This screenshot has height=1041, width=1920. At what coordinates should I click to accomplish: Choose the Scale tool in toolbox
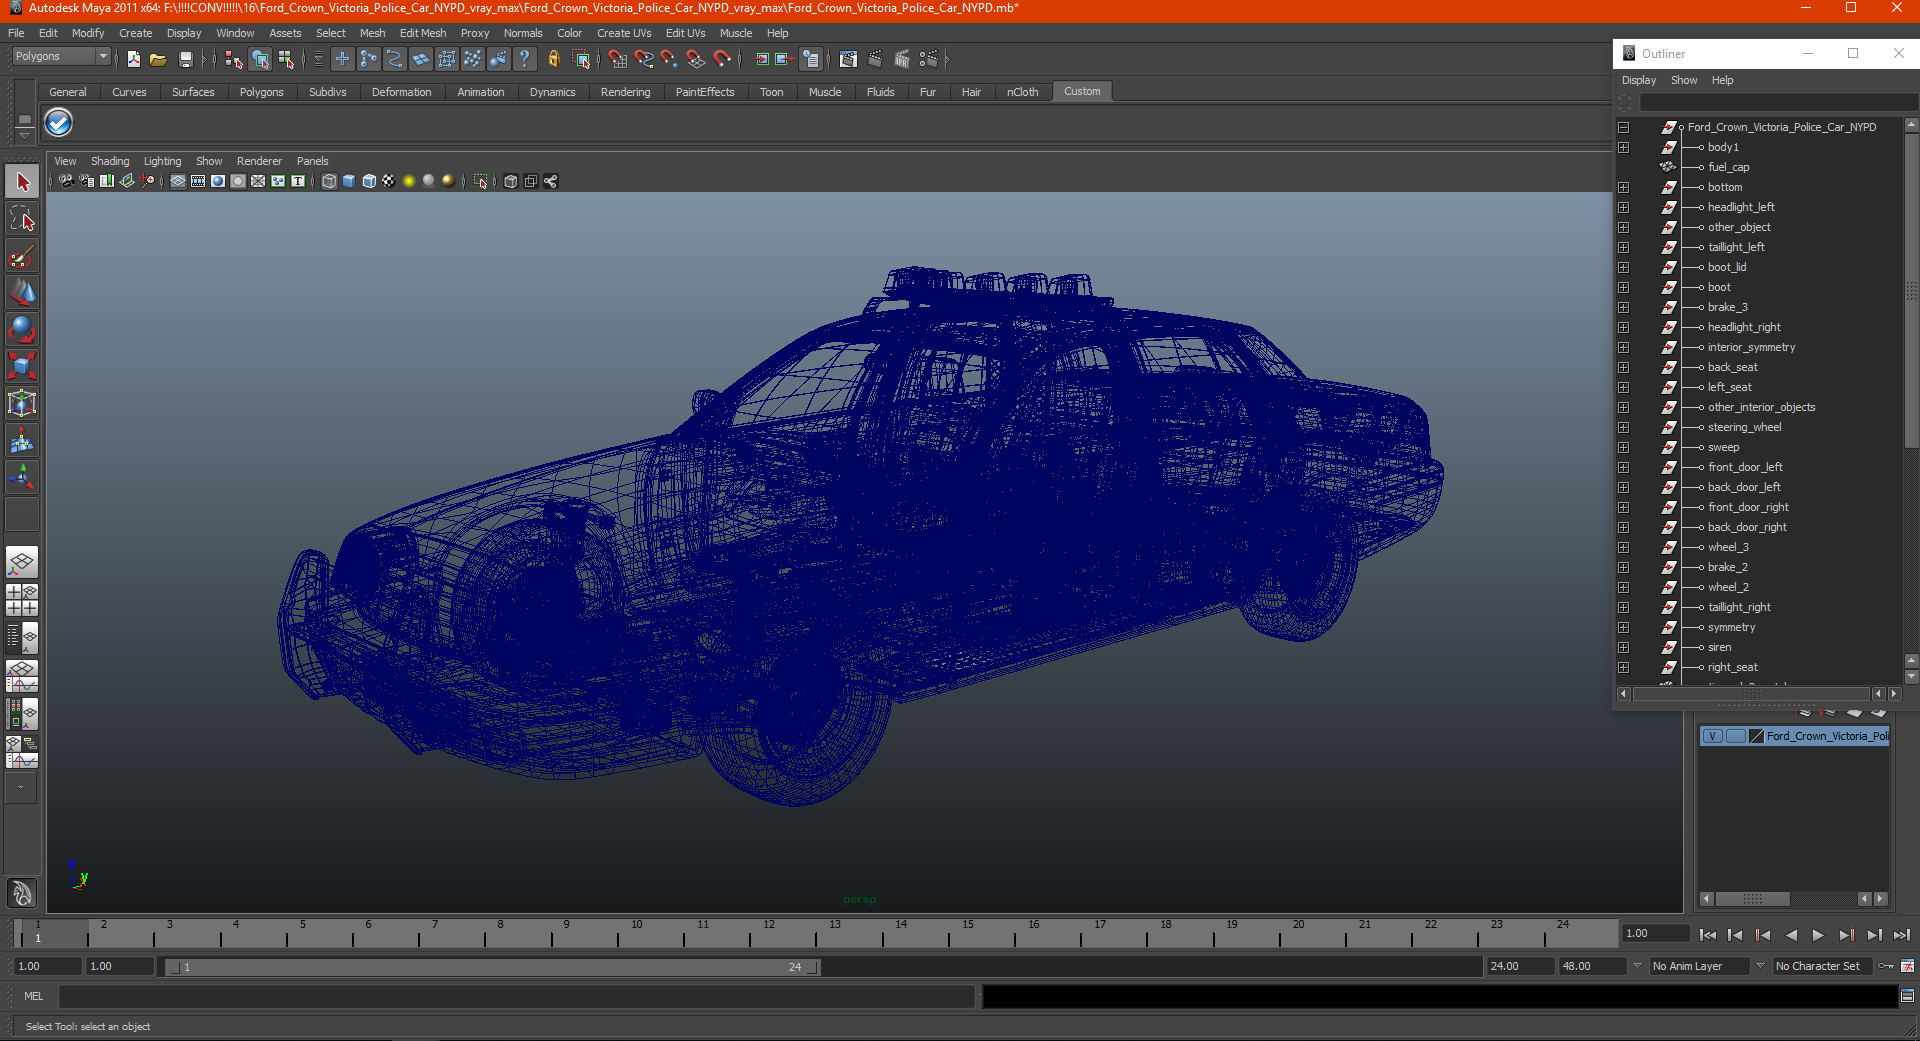[22, 367]
